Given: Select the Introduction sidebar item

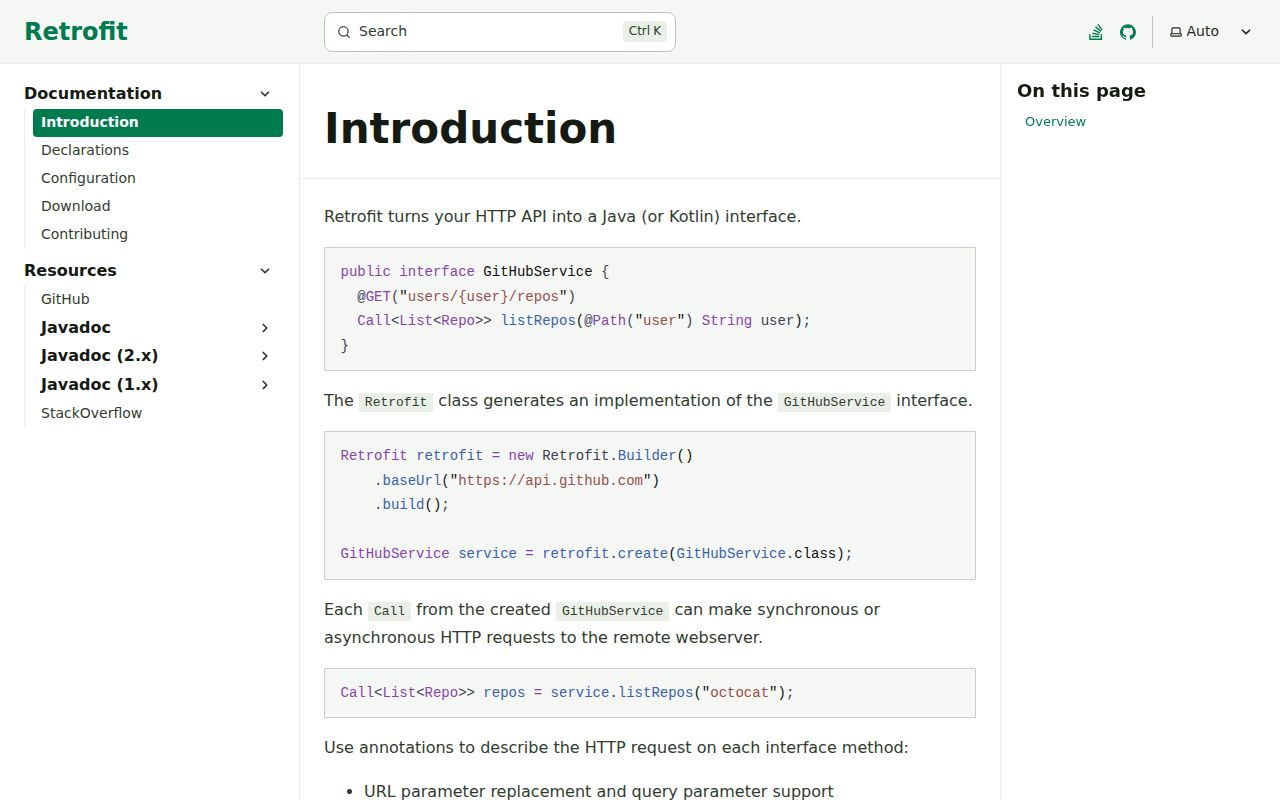Looking at the screenshot, I should pos(158,122).
